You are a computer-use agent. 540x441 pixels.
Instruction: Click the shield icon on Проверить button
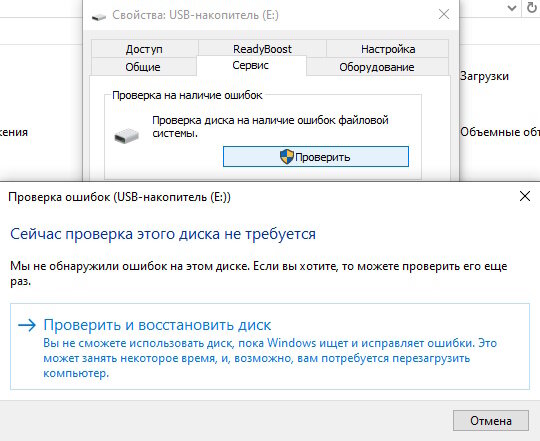(287, 157)
